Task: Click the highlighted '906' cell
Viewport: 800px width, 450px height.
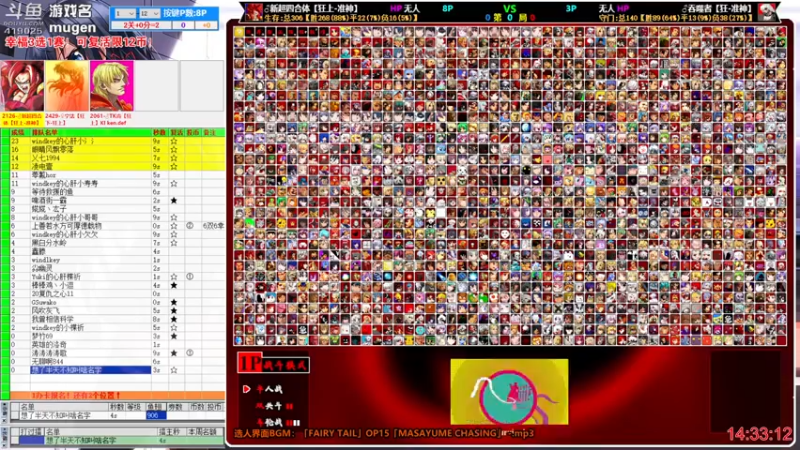Action: click(x=156, y=415)
